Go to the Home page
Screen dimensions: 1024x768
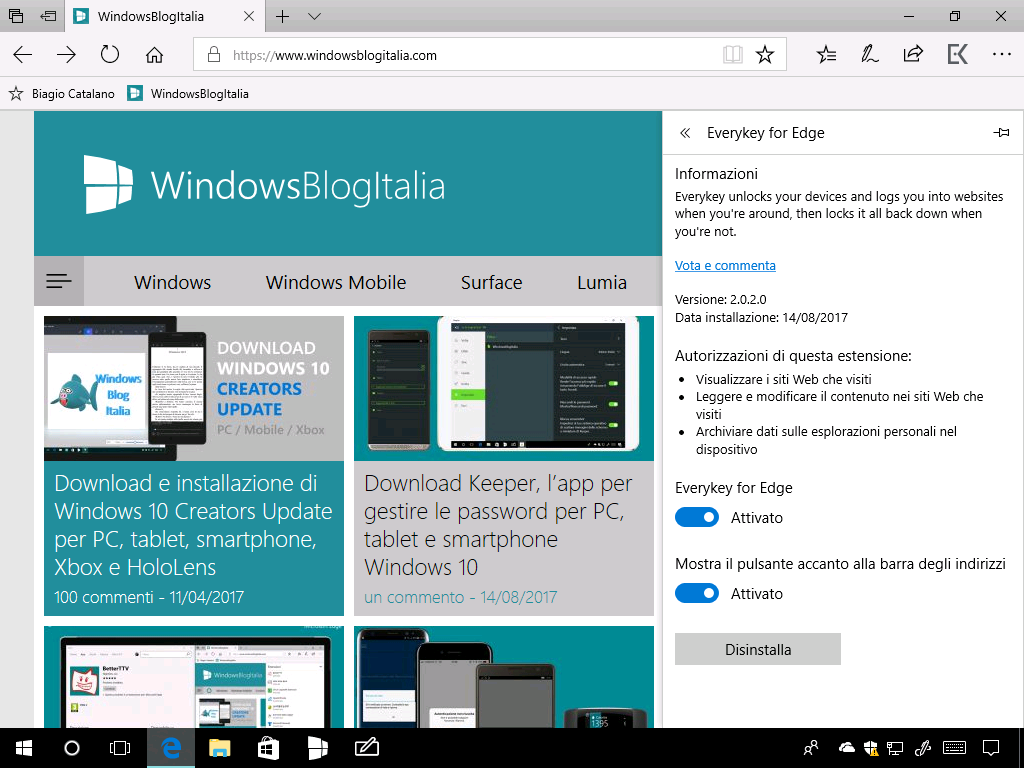click(154, 55)
